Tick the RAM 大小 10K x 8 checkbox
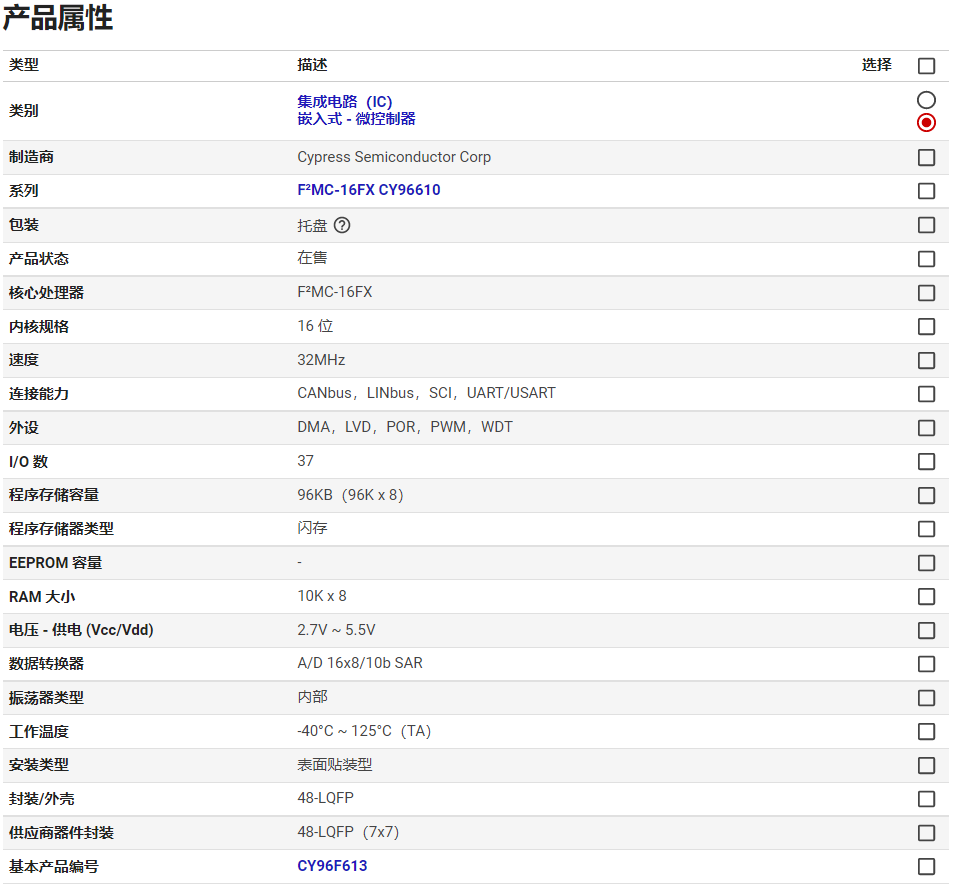The height and width of the screenshot is (896, 964). tap(926, 597)
